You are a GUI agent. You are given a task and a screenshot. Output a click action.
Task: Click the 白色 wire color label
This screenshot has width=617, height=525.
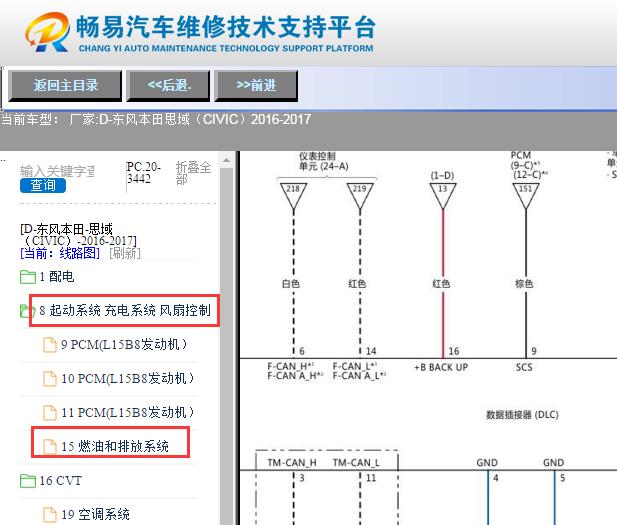[291, 283]
